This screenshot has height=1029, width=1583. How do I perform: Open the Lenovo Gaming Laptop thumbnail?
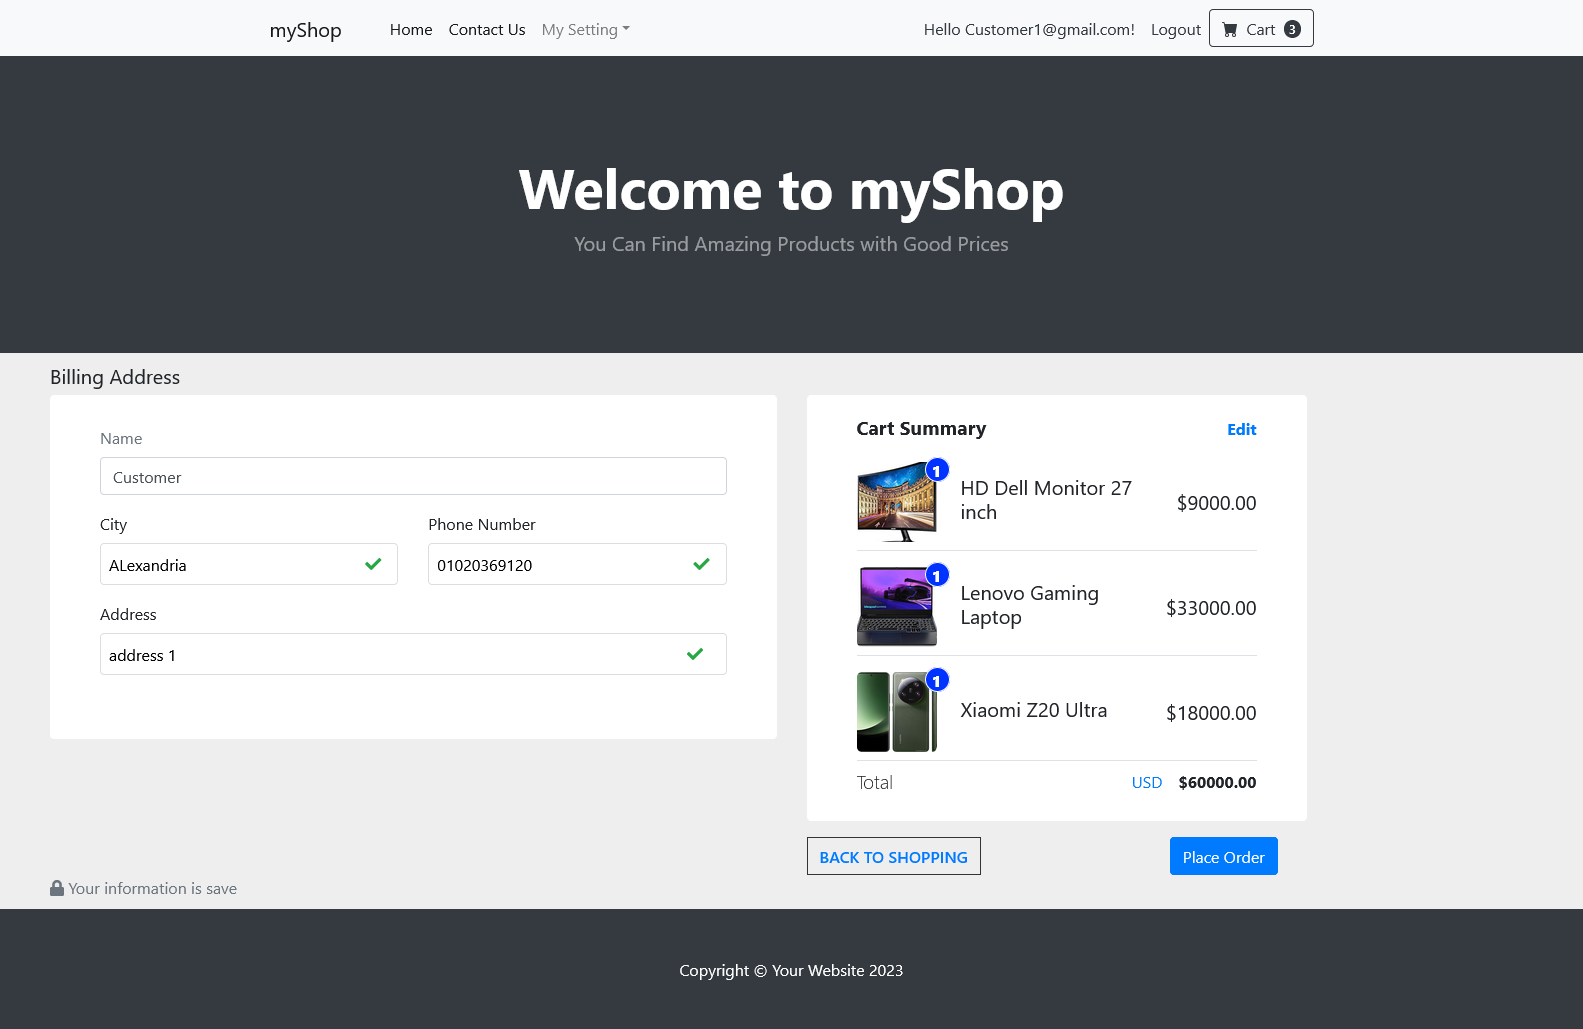pyautogui.click(x=896, y=607)
